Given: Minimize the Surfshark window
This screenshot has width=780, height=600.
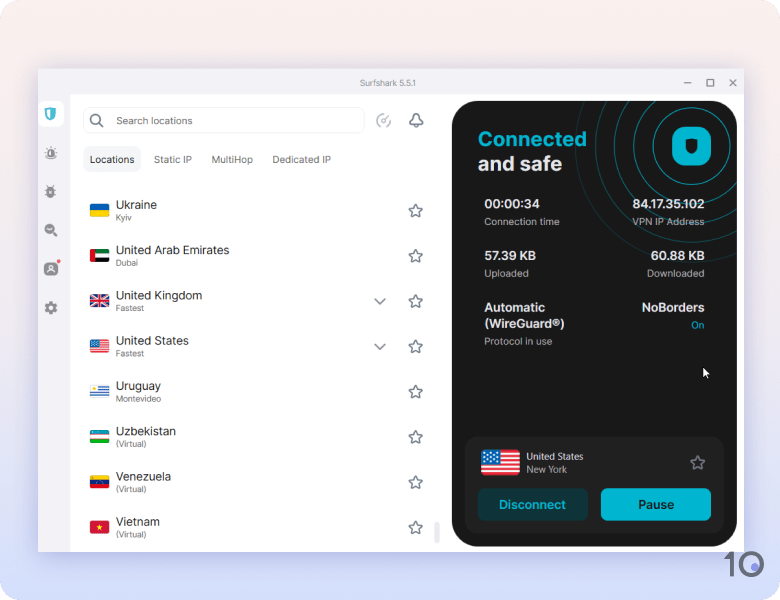Looking at the screenshot, I should coord(687,83).
